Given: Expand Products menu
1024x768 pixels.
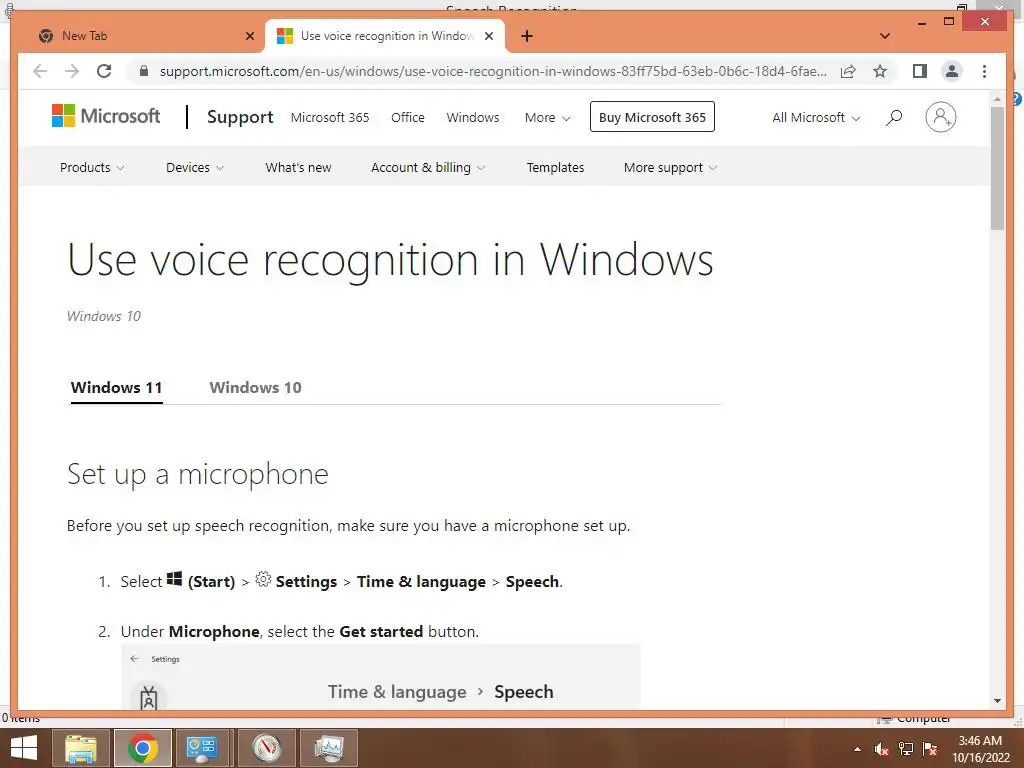Looking at the screenshot, I should click(91, 168).
